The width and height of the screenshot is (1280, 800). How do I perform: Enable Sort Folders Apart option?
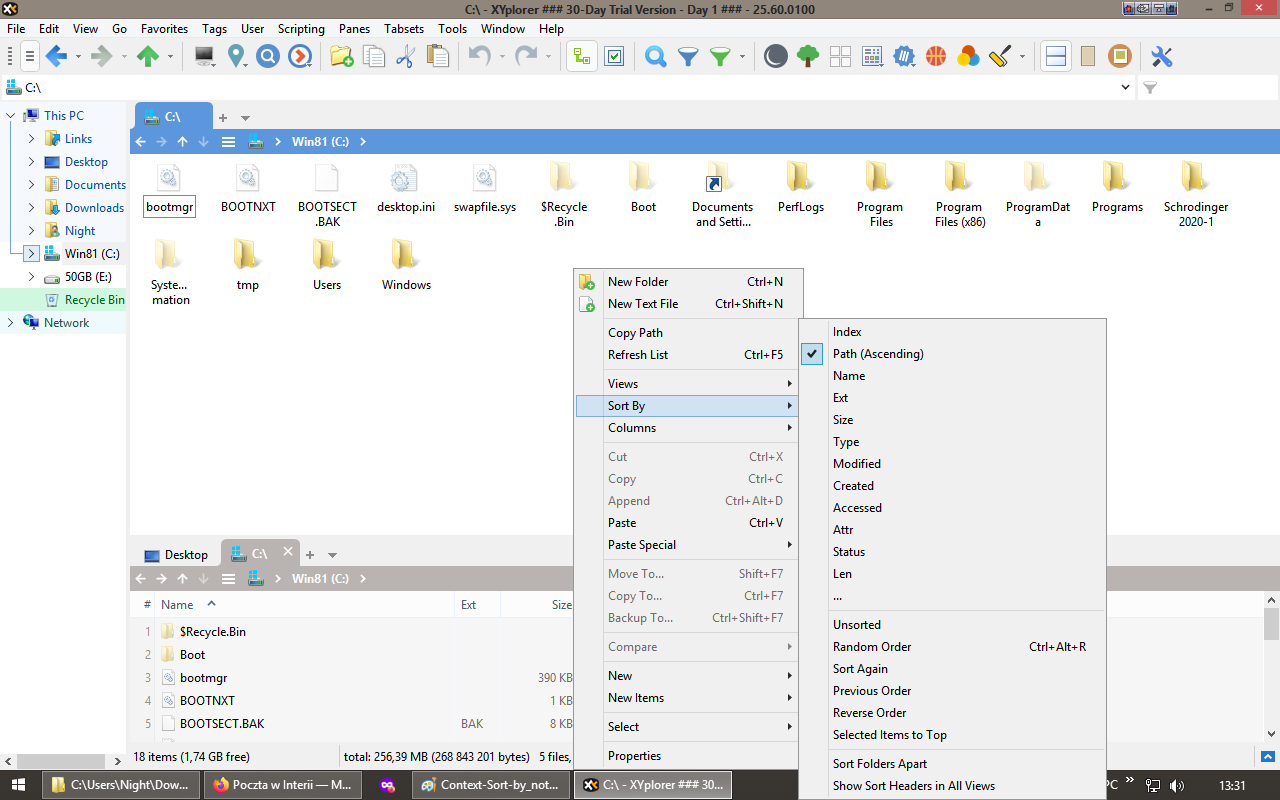[879, 764]
